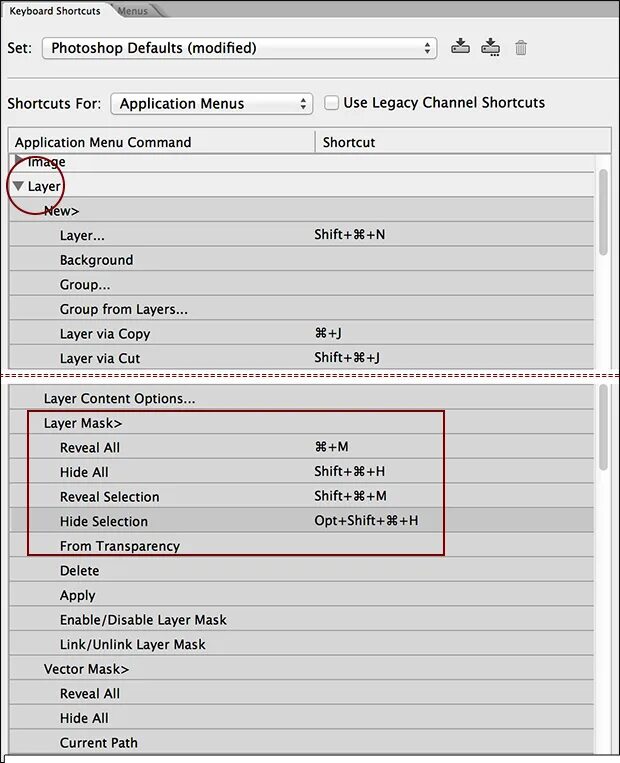Select the Background command row
Image resolution: width=620 pixels, height=763 pixels.
tap(301, 260)
